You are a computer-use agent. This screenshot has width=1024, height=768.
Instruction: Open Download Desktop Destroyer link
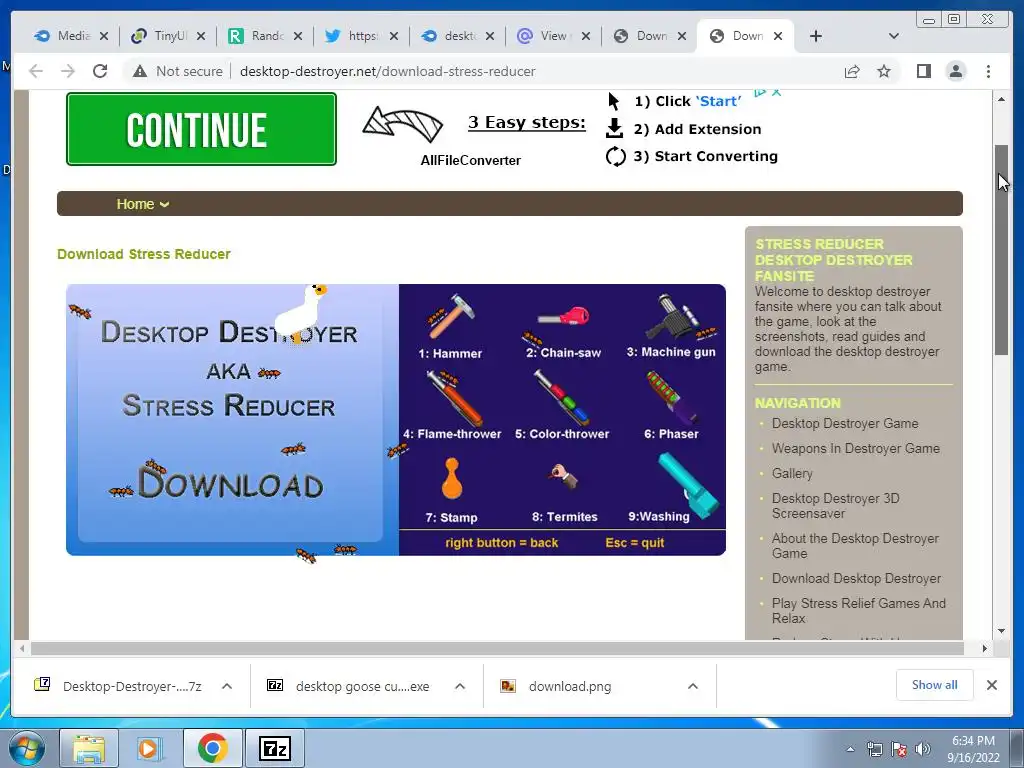point(856,578)
